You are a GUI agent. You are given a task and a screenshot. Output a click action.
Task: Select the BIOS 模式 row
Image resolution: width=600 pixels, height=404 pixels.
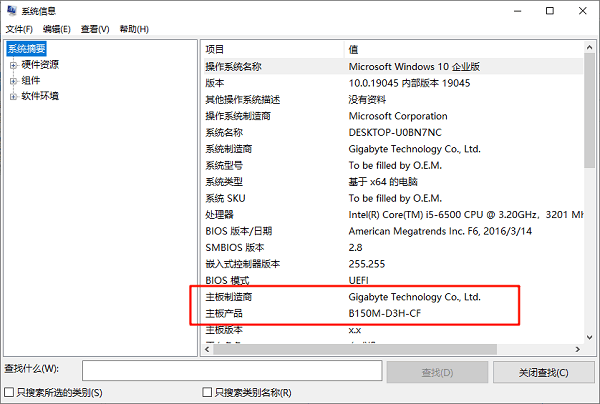coord(392,280)
